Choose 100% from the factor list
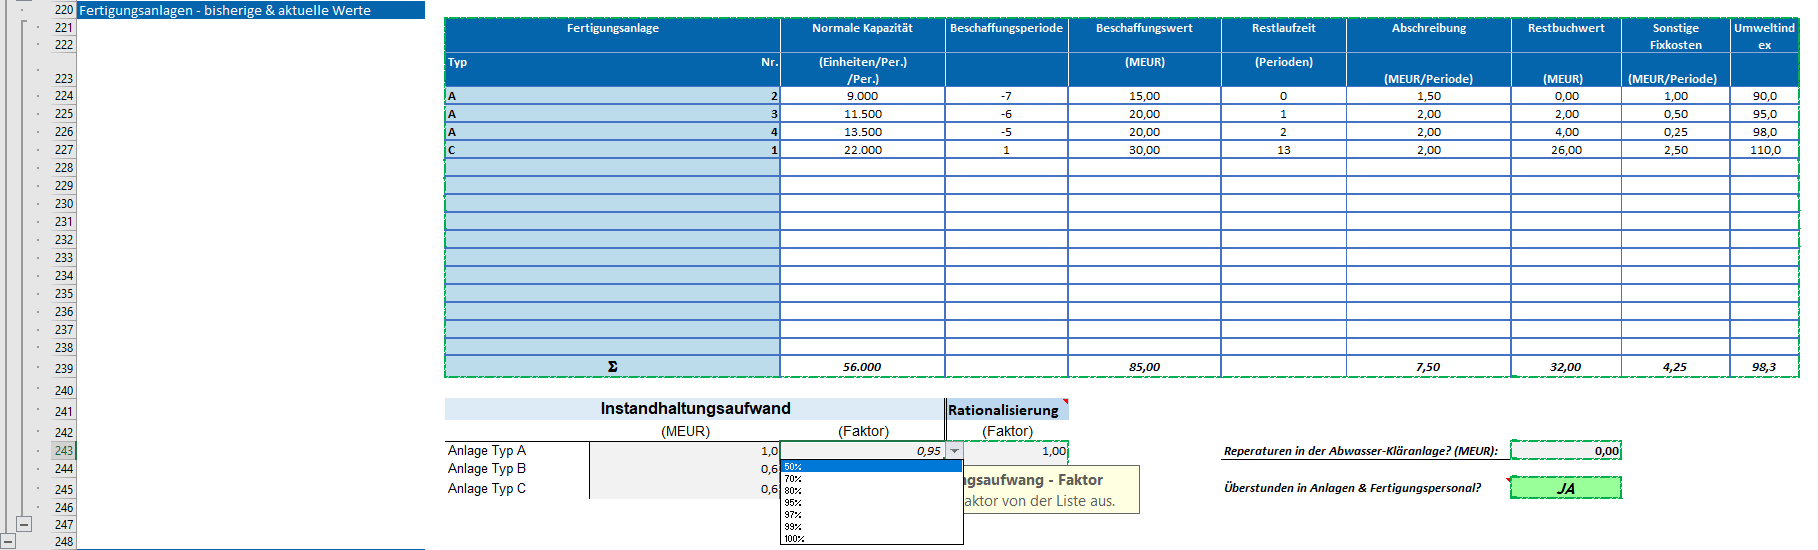The image size is (1818, 550). click(871, 539)
